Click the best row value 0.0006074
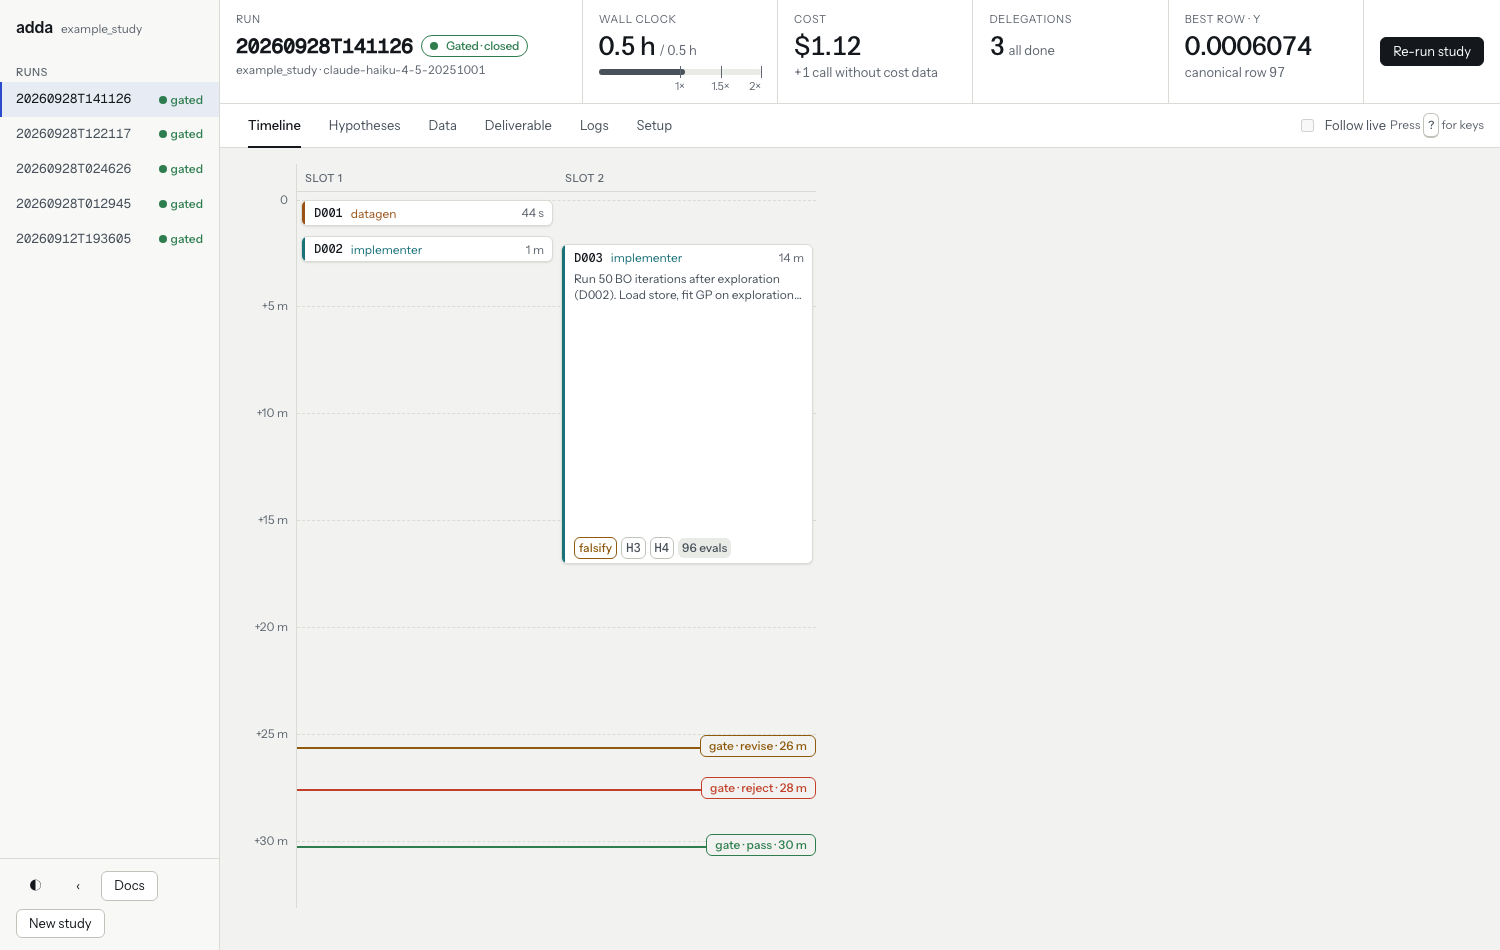 pos(1248,46)
